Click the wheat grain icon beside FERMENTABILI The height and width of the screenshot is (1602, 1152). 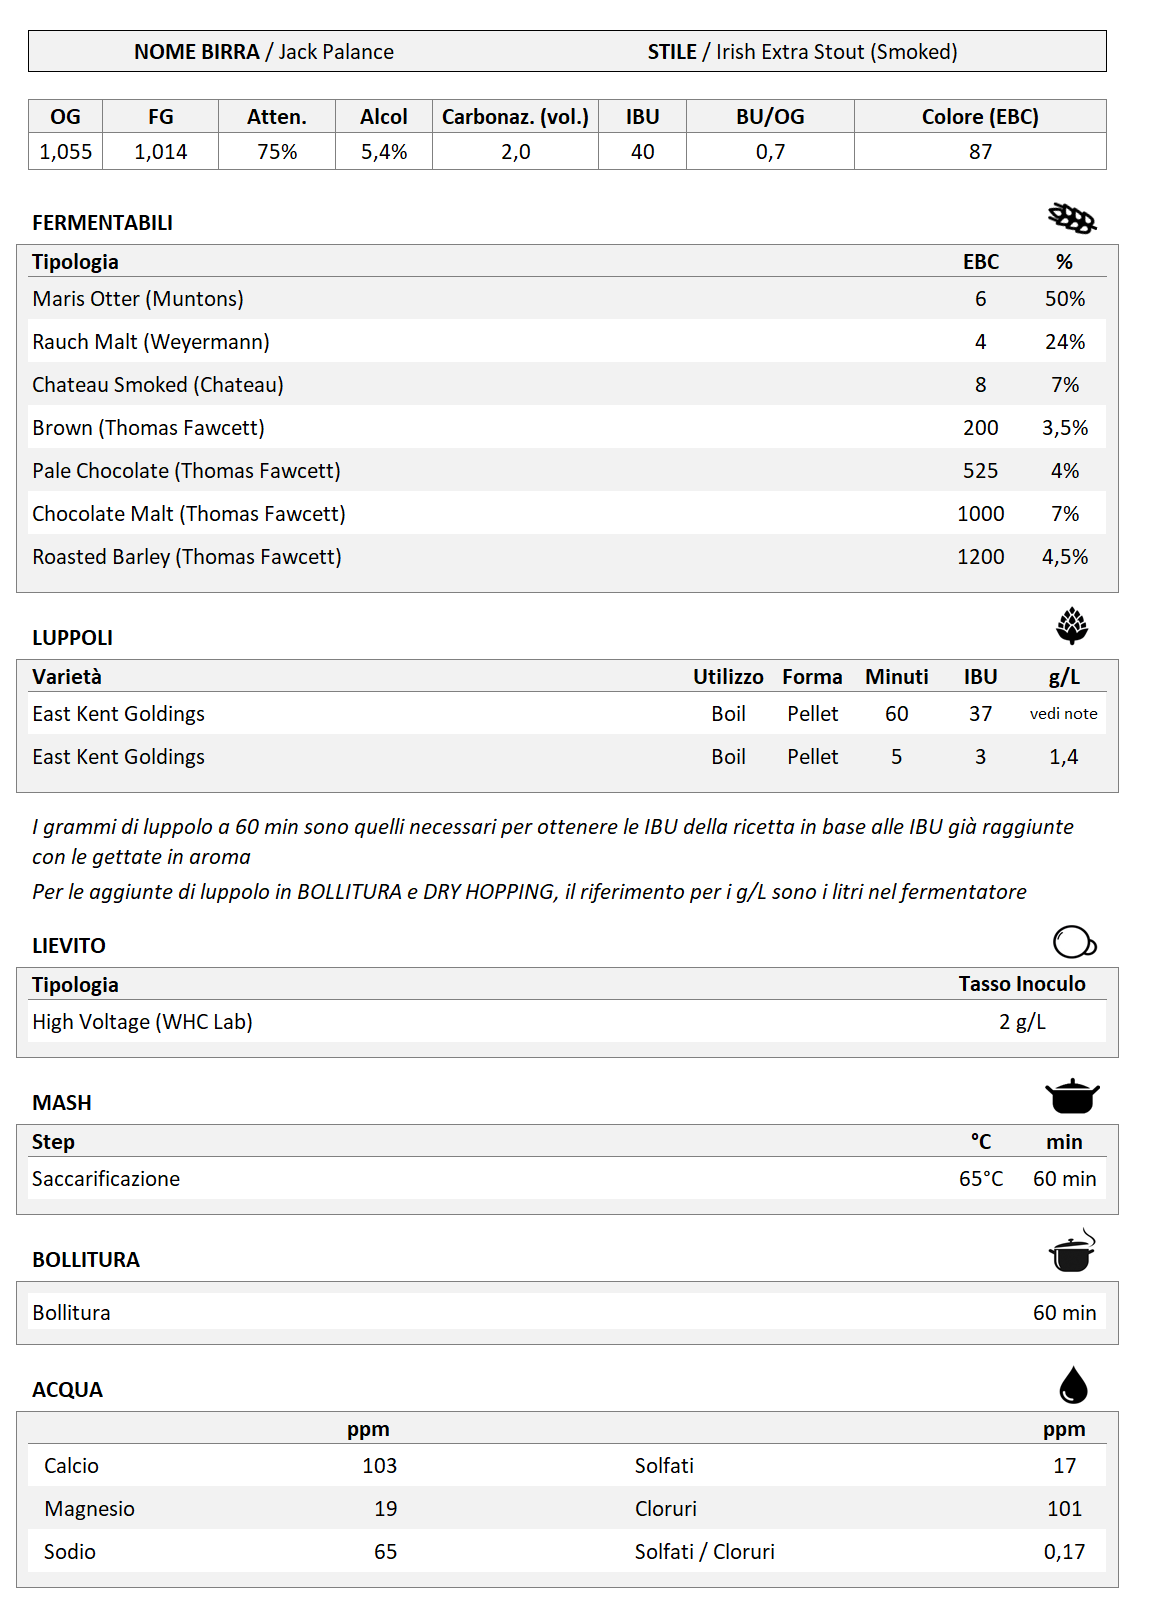[1072, 217]
